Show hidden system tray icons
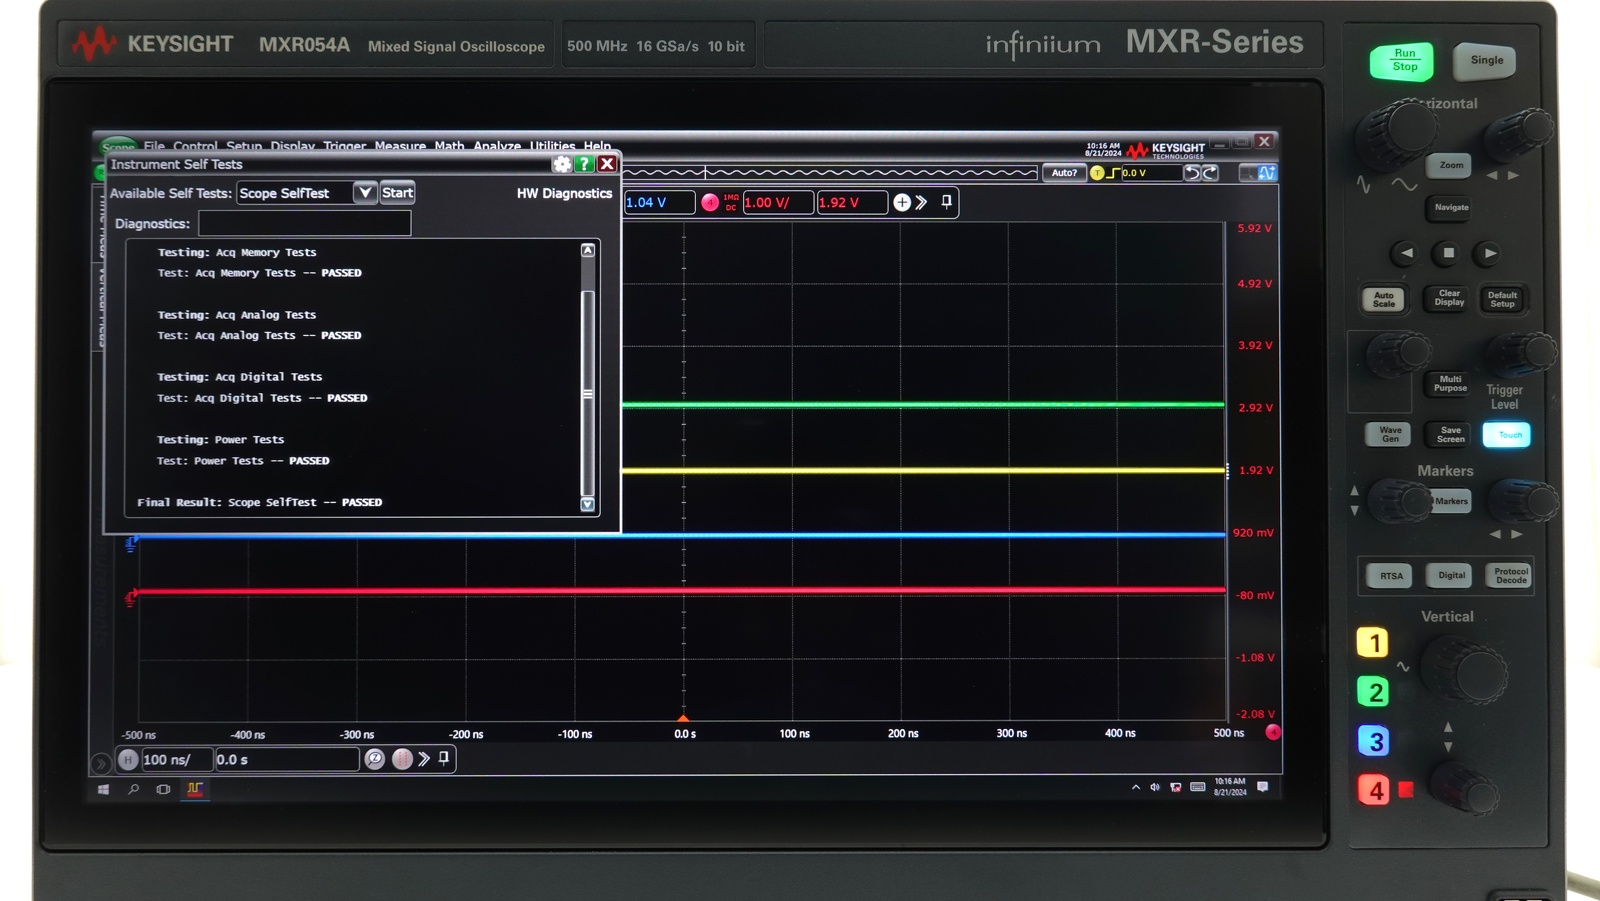 (1136, 787)
